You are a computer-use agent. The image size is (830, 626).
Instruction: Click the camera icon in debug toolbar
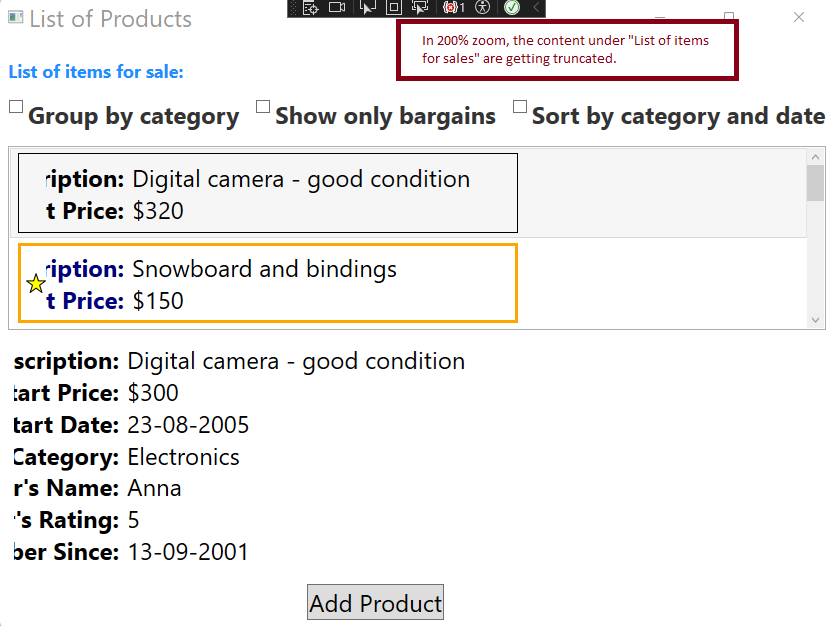pos(337,7)
